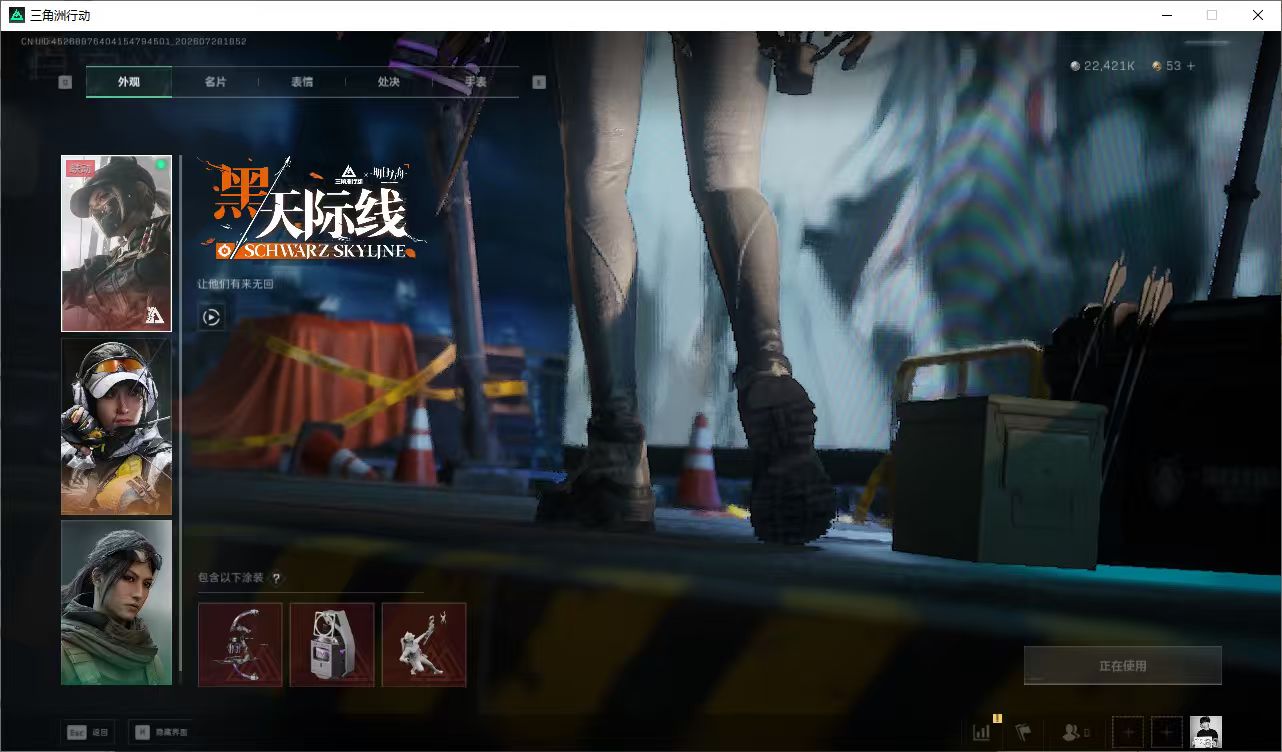Open the flags icon in bottom bar
This screenshot has height=752, width=1282.
click(1023, 732)
